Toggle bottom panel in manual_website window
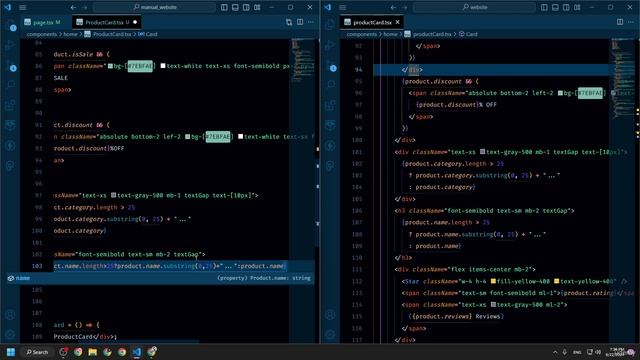 click(x=236, y=7)
